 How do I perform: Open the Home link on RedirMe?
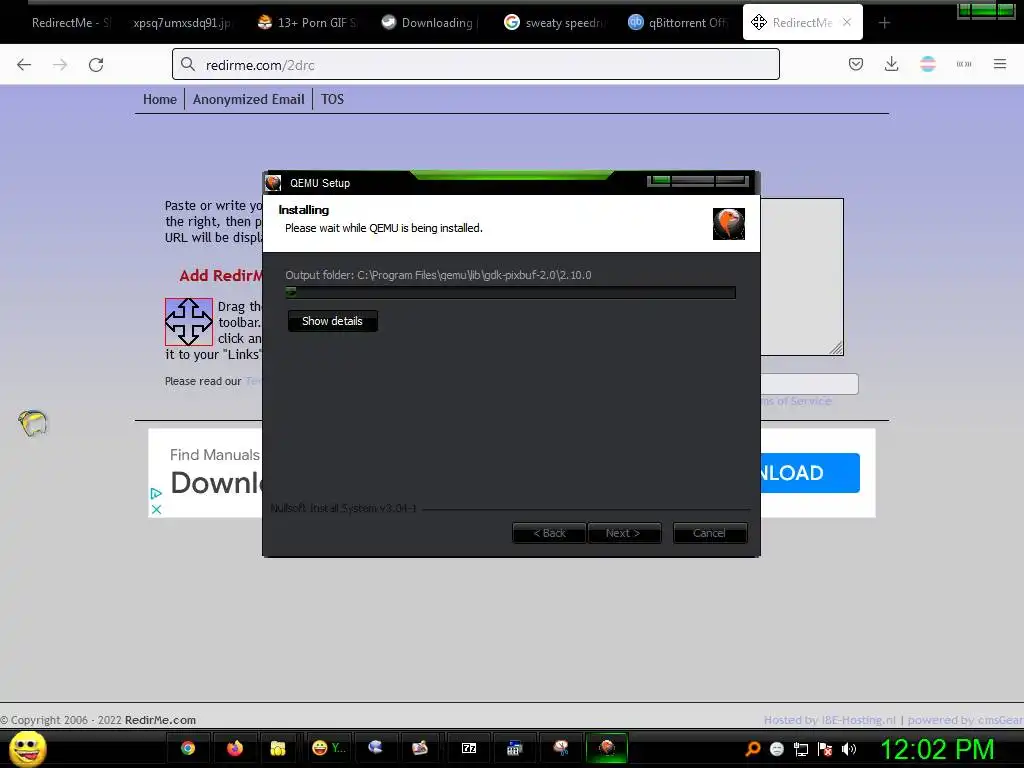[160, 99]
